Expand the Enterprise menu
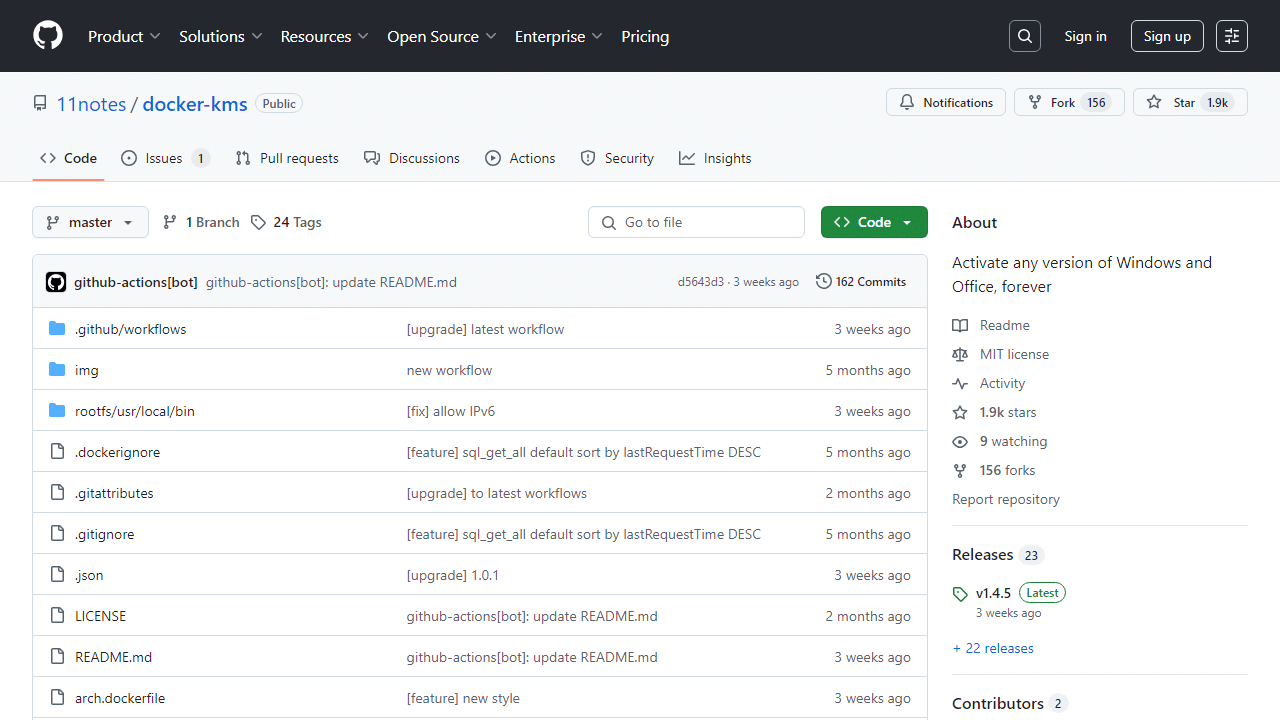Image resolution: width=1280 pixels, height=720 pixels. click(x=559, y=36)
